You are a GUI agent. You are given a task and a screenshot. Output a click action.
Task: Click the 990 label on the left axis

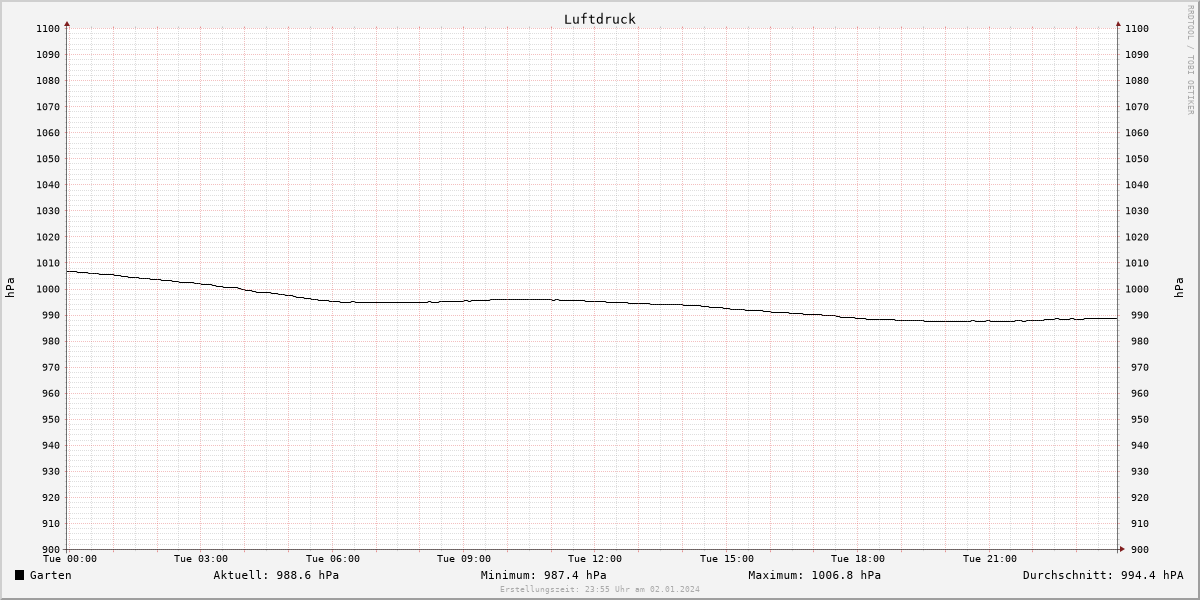pyautogui.click(x=51, y=315)
